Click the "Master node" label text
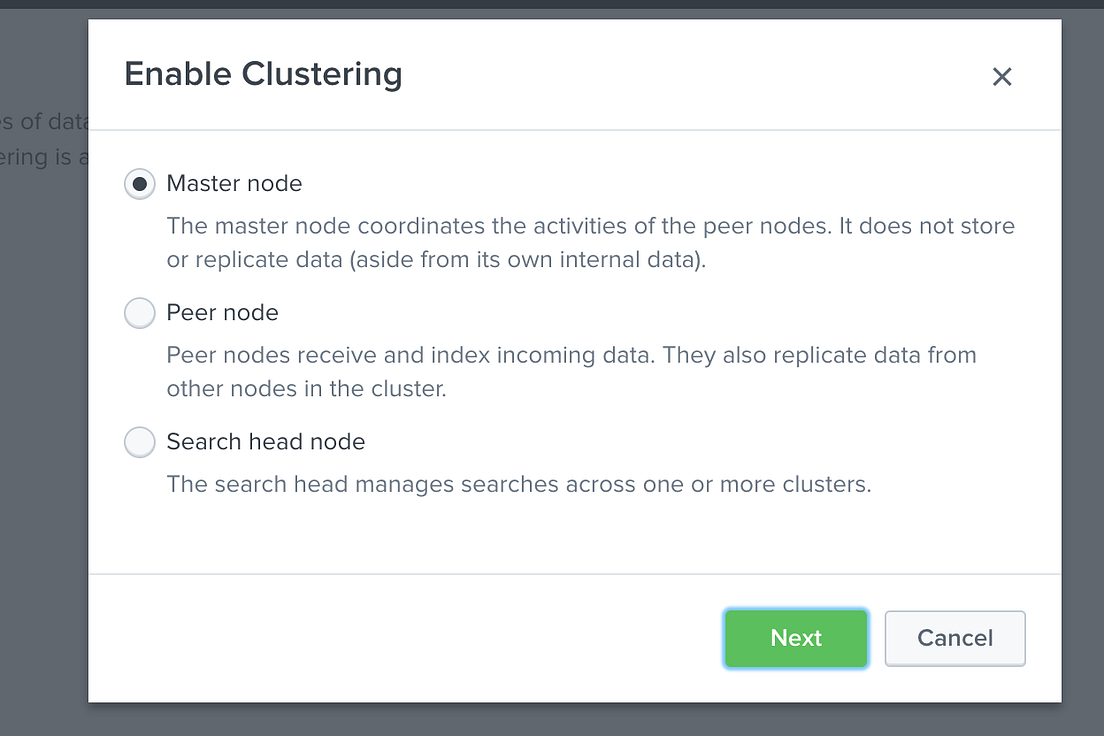 [x=234, y=184]
